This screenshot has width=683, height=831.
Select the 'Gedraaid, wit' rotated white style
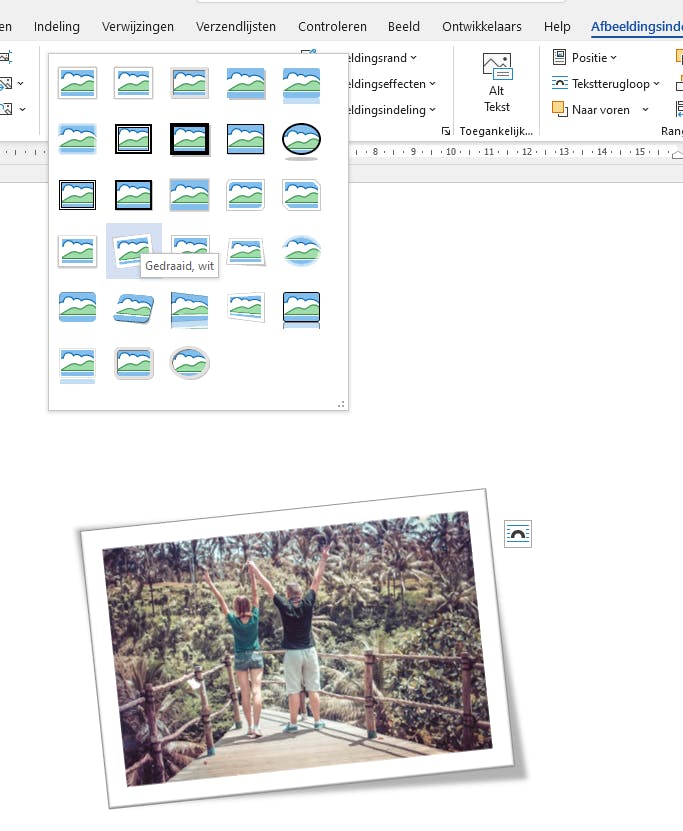(134, 251)
